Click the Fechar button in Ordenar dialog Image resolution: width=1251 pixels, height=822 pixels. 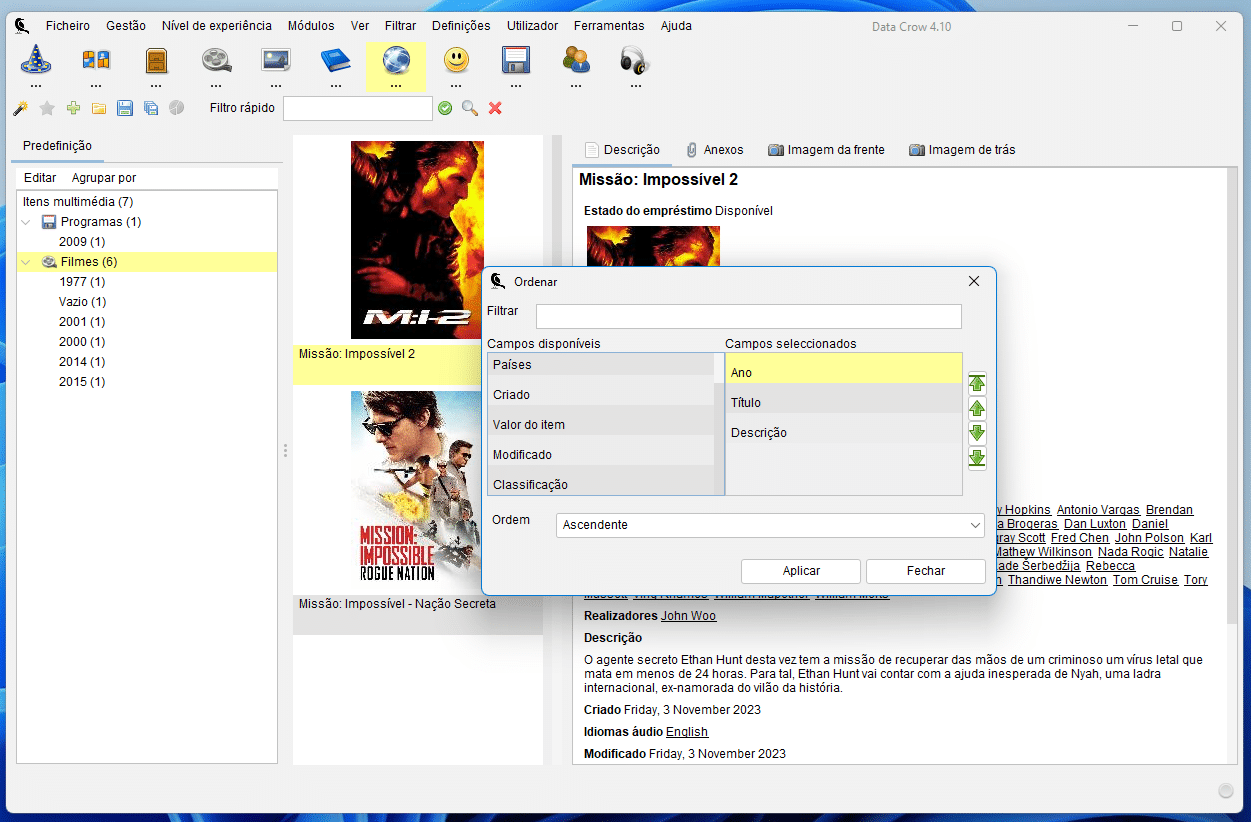point(926,571)
